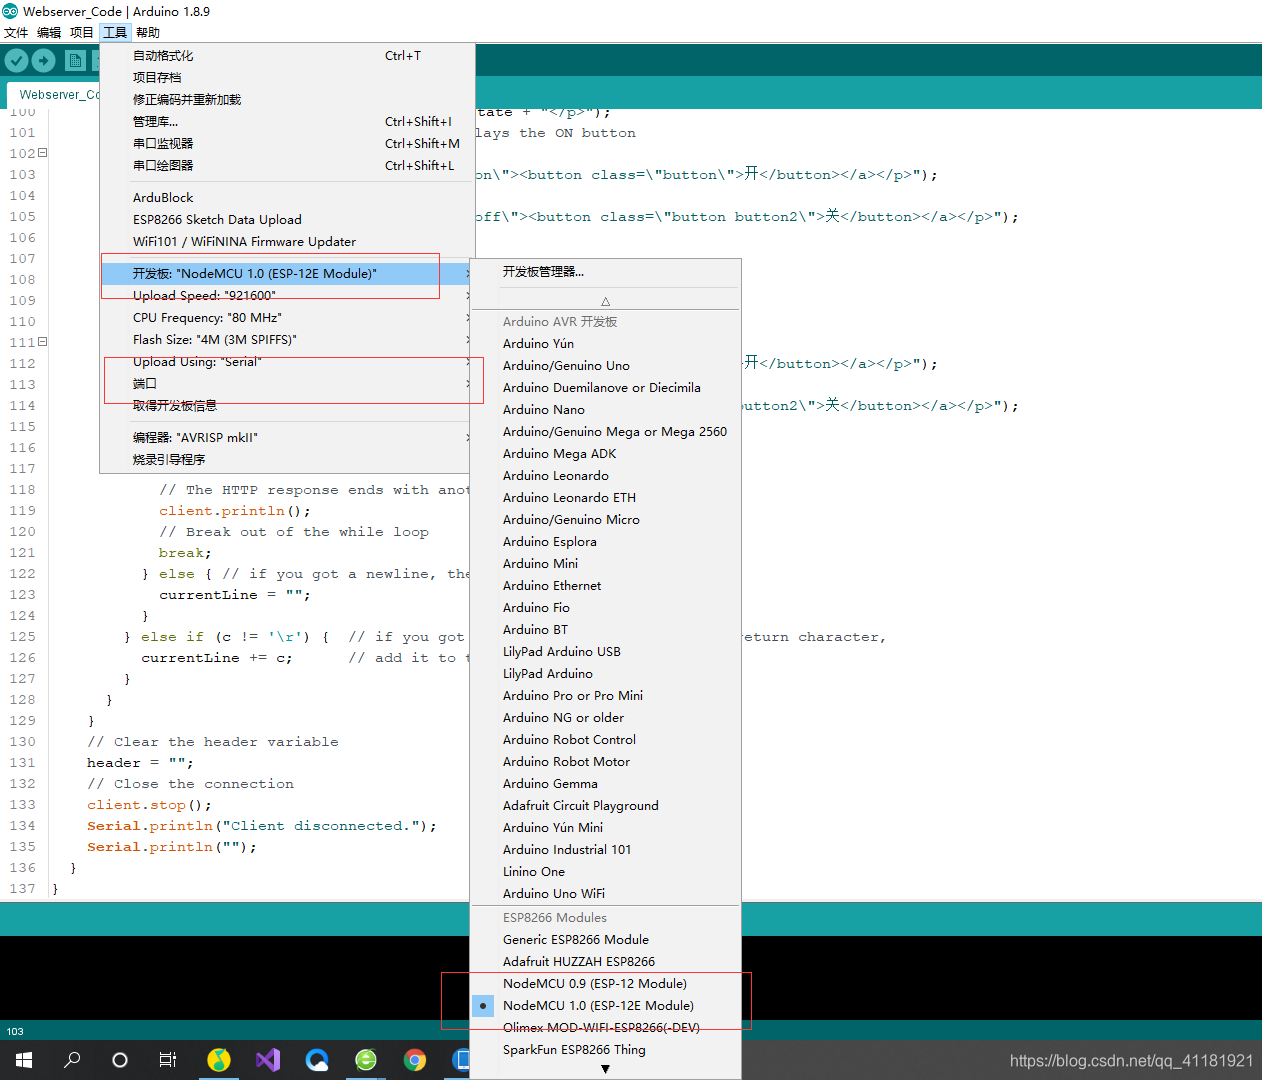Click the Verify (checkmark) toolbar icon

click(x=16, y=60)
